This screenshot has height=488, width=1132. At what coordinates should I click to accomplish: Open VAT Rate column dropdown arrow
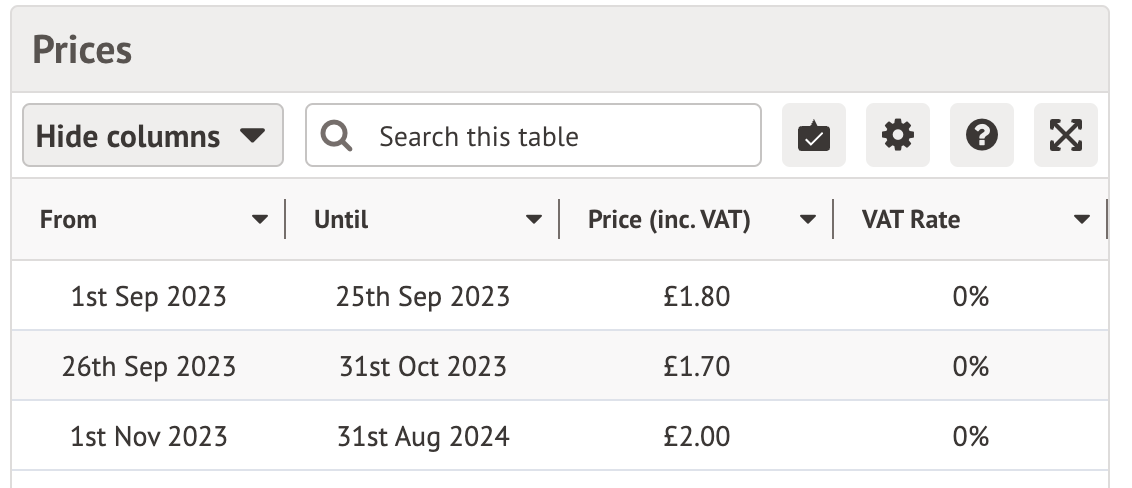click(x=1081, y=220)
